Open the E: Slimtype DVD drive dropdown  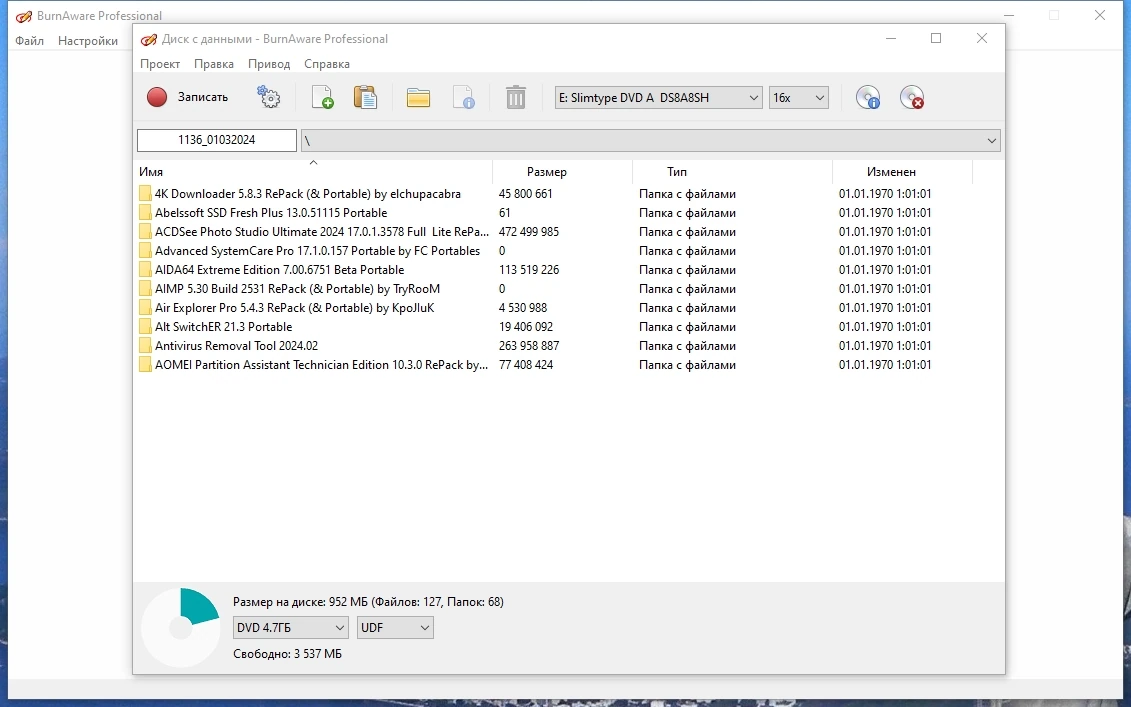pyautogui.click(x=658, y=97)
